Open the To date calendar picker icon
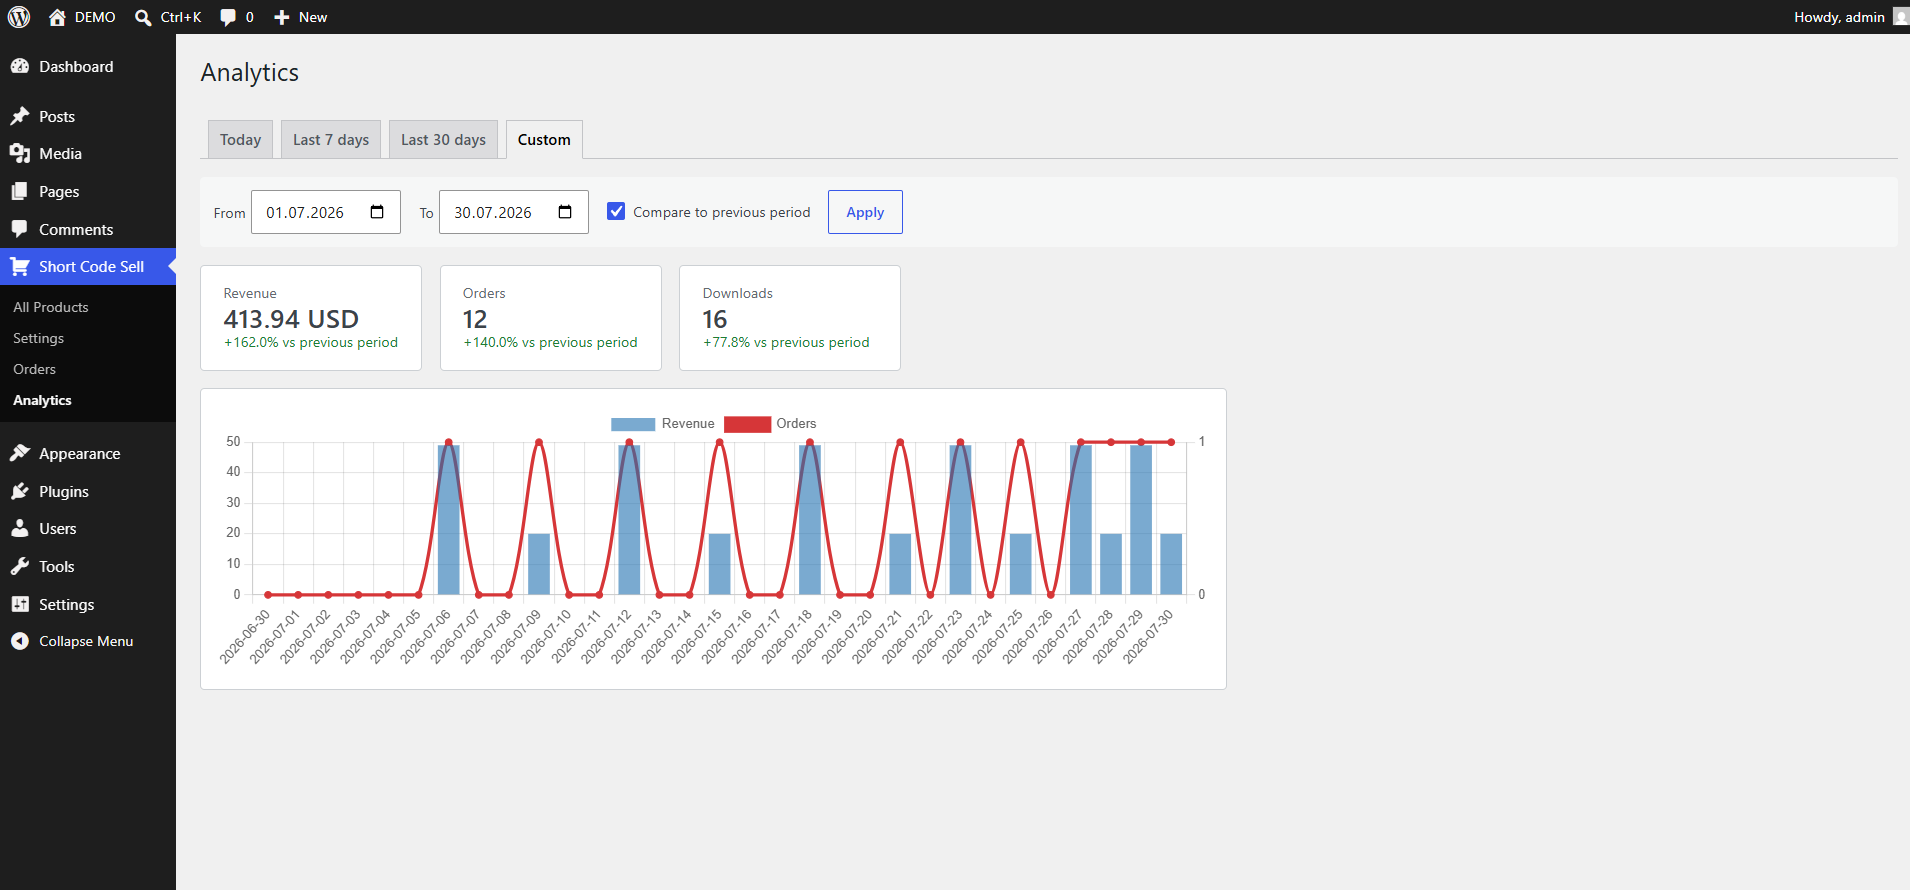Image resolution: width=1910 pixels, height=890 pixels. tap(565, 212)
